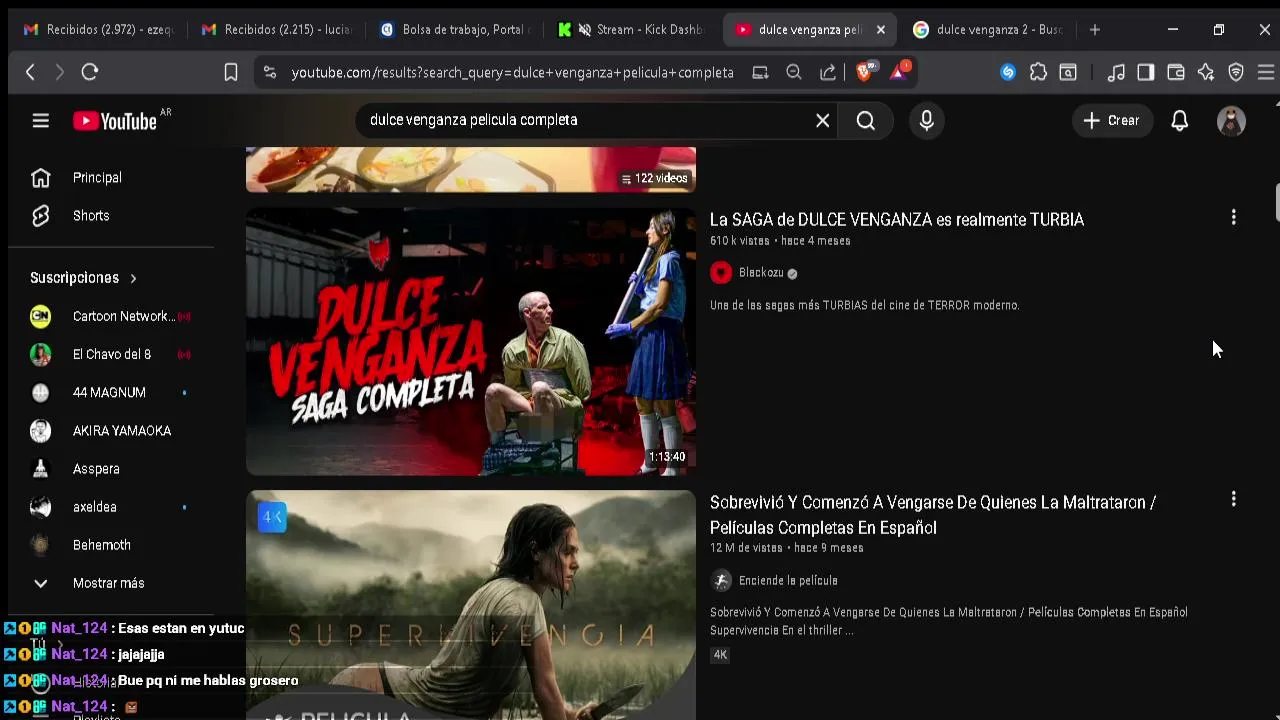
Task: Open a new browser tab
Action: 1095,30
